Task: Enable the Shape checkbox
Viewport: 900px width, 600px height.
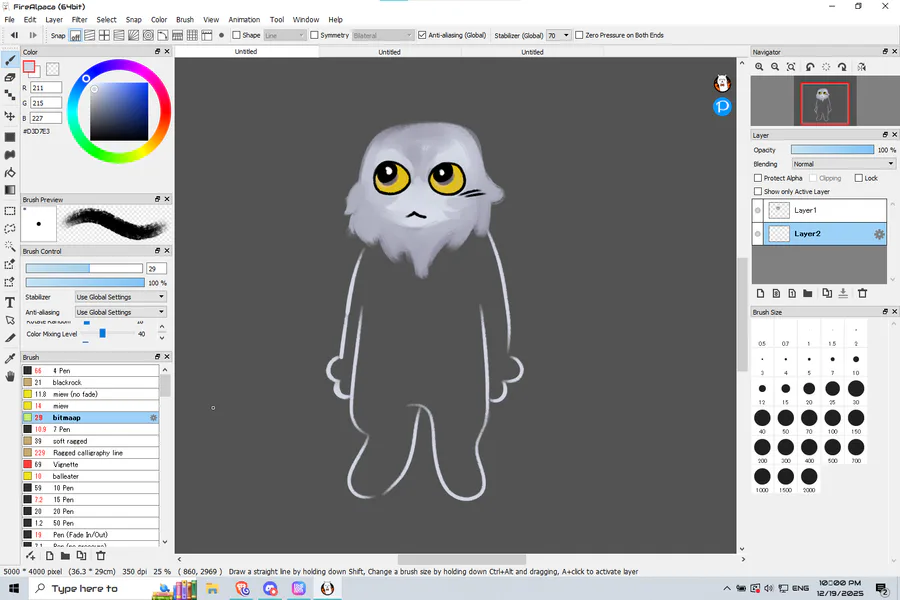Action: (236, 35)
